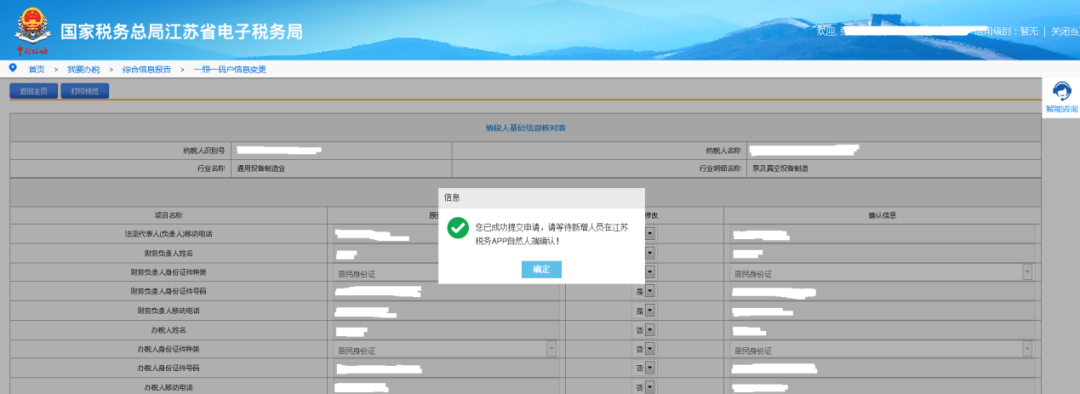Open modify dropdown for 财务负责人身份证件号码 row

click(x=650, y=292)
